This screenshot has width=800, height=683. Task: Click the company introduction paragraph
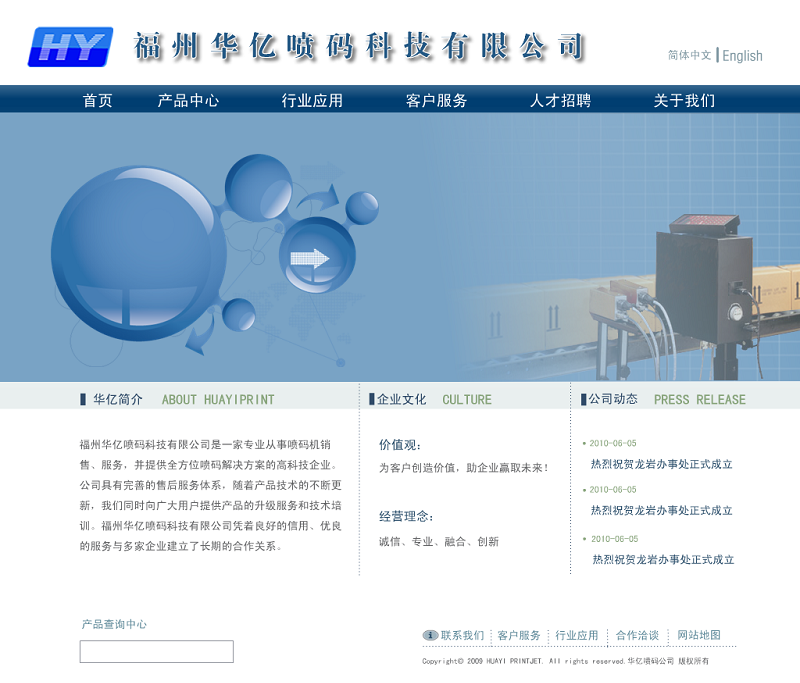(x=210, y=495)
